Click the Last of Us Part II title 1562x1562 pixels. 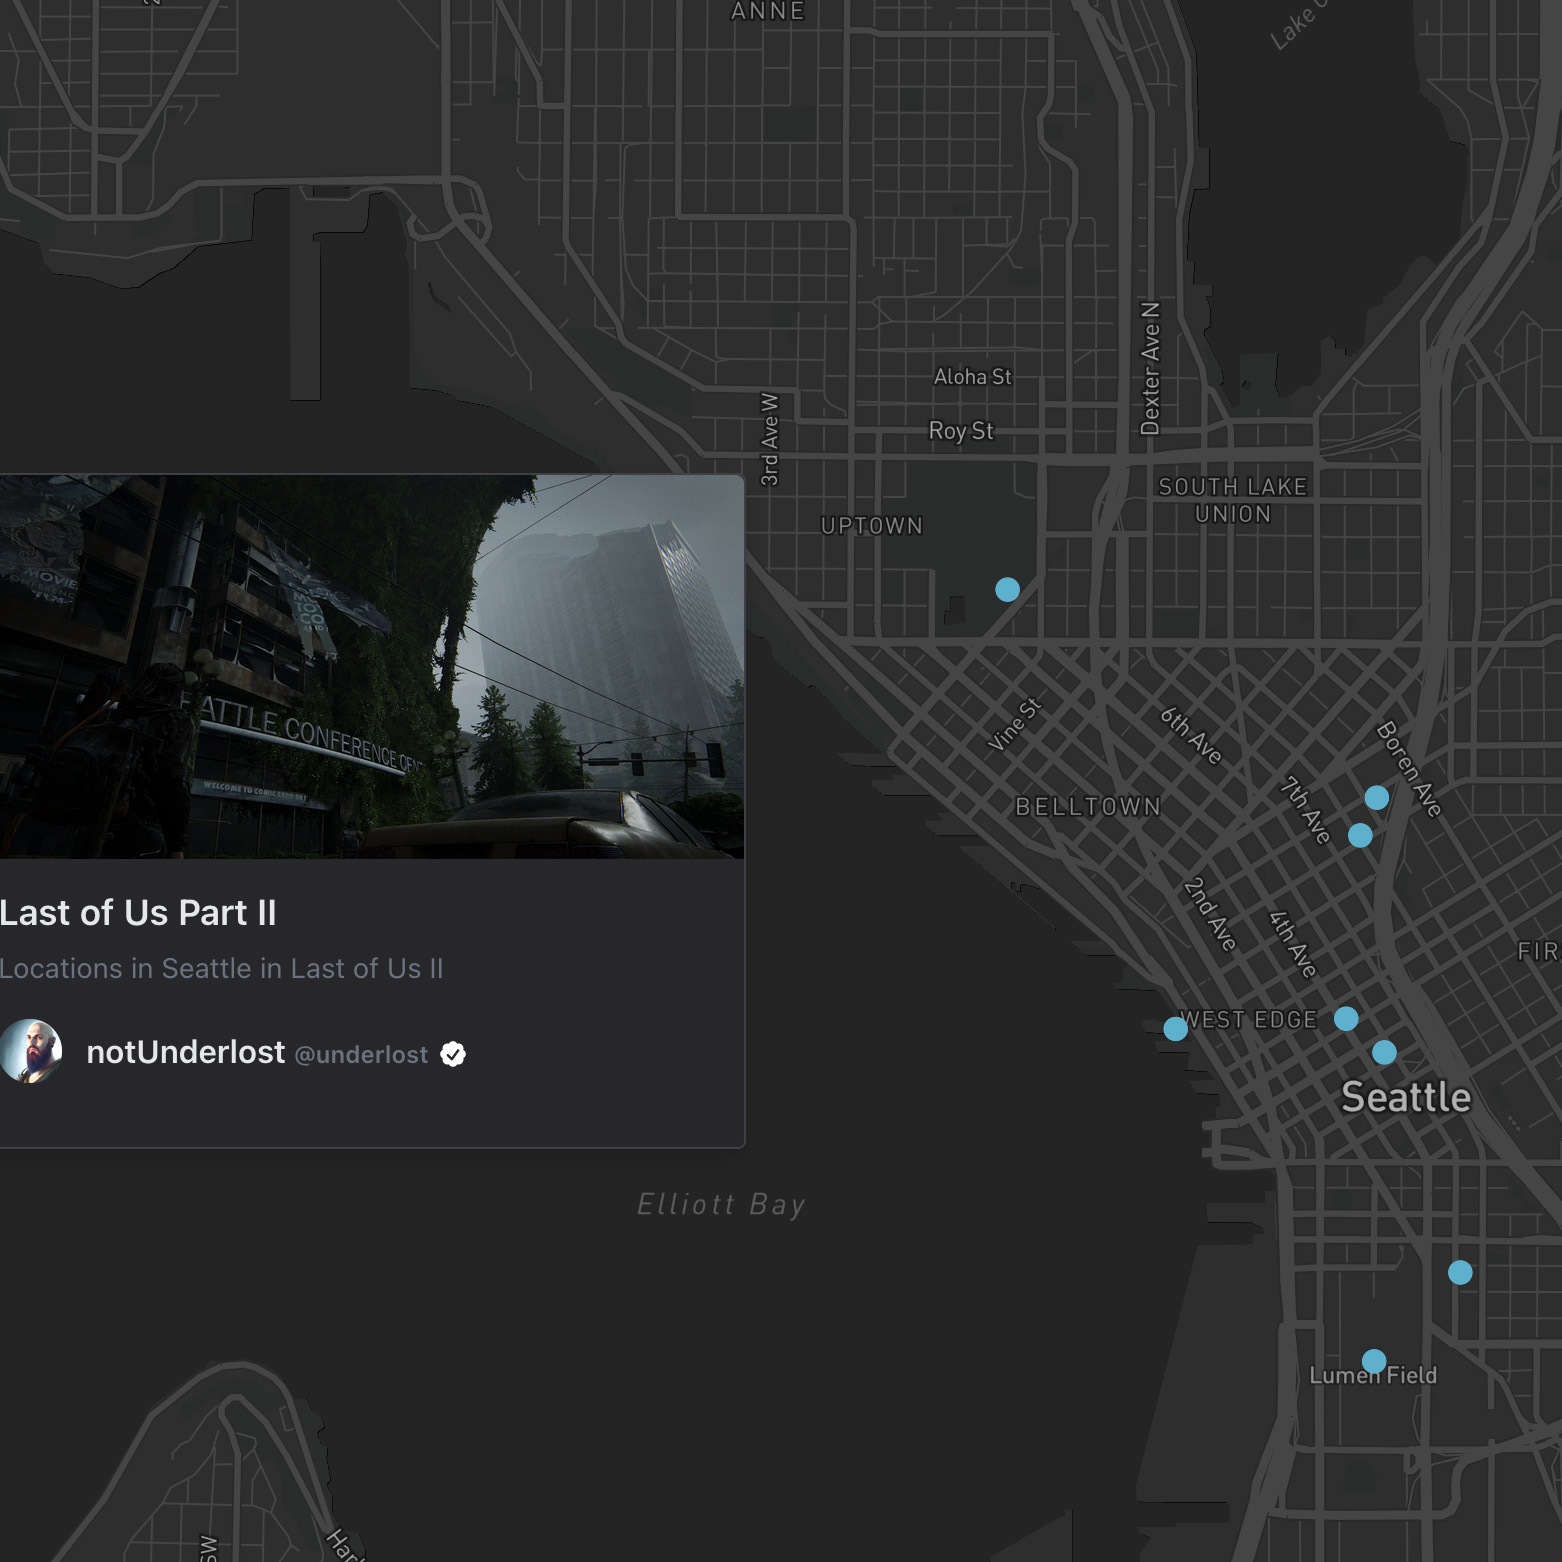[139, 913]
